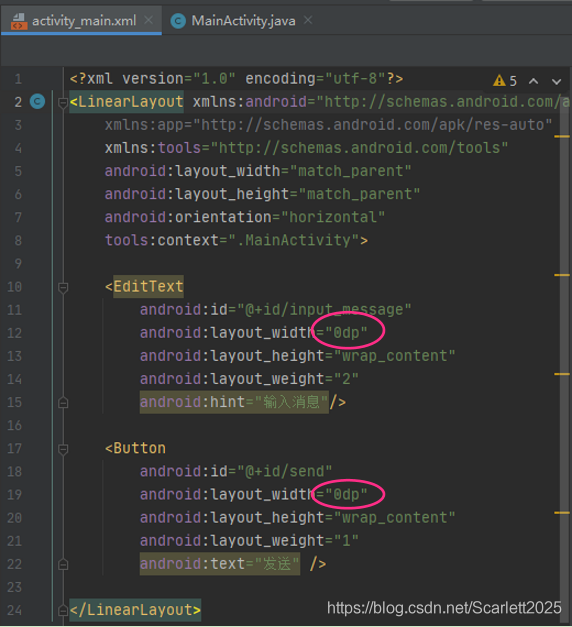Viewport: 572px width, 627px height.
Task: Go to previous highlighted error arrow
Action: (x=533, y=81)
